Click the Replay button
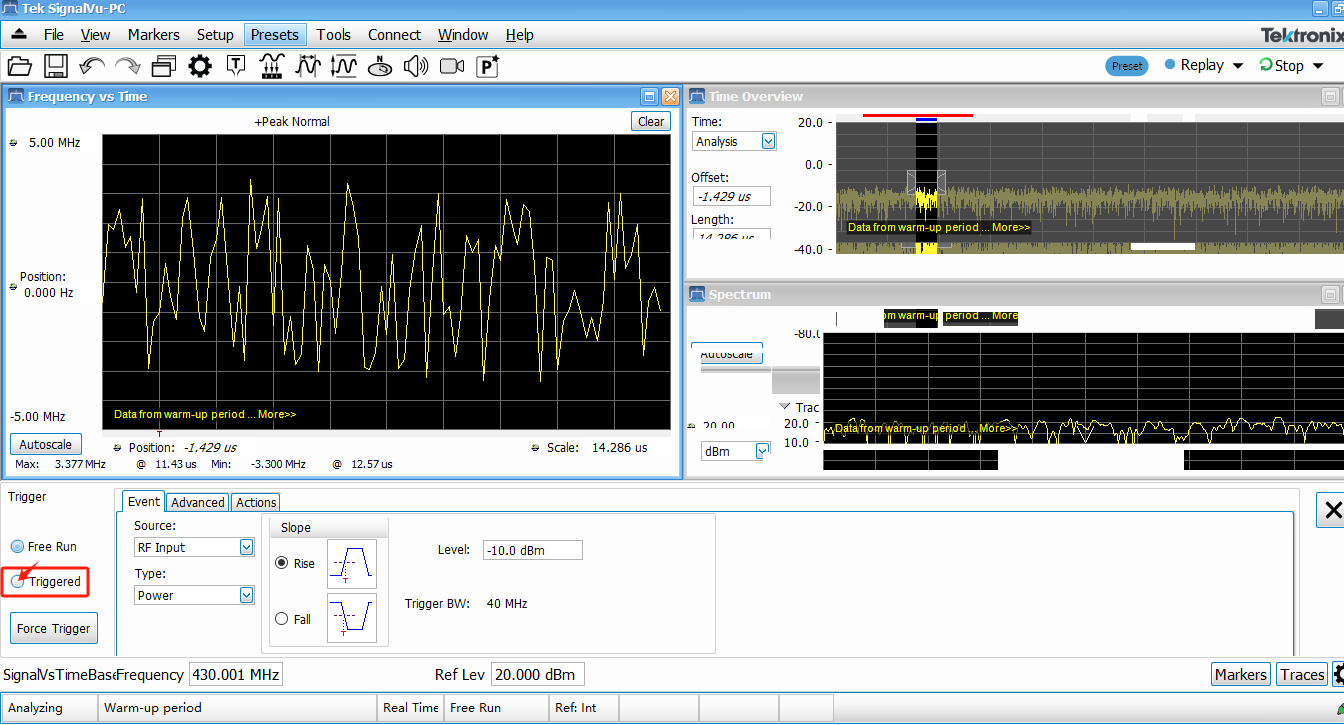Screen dimensions: 1344x725 [1194, 65]
